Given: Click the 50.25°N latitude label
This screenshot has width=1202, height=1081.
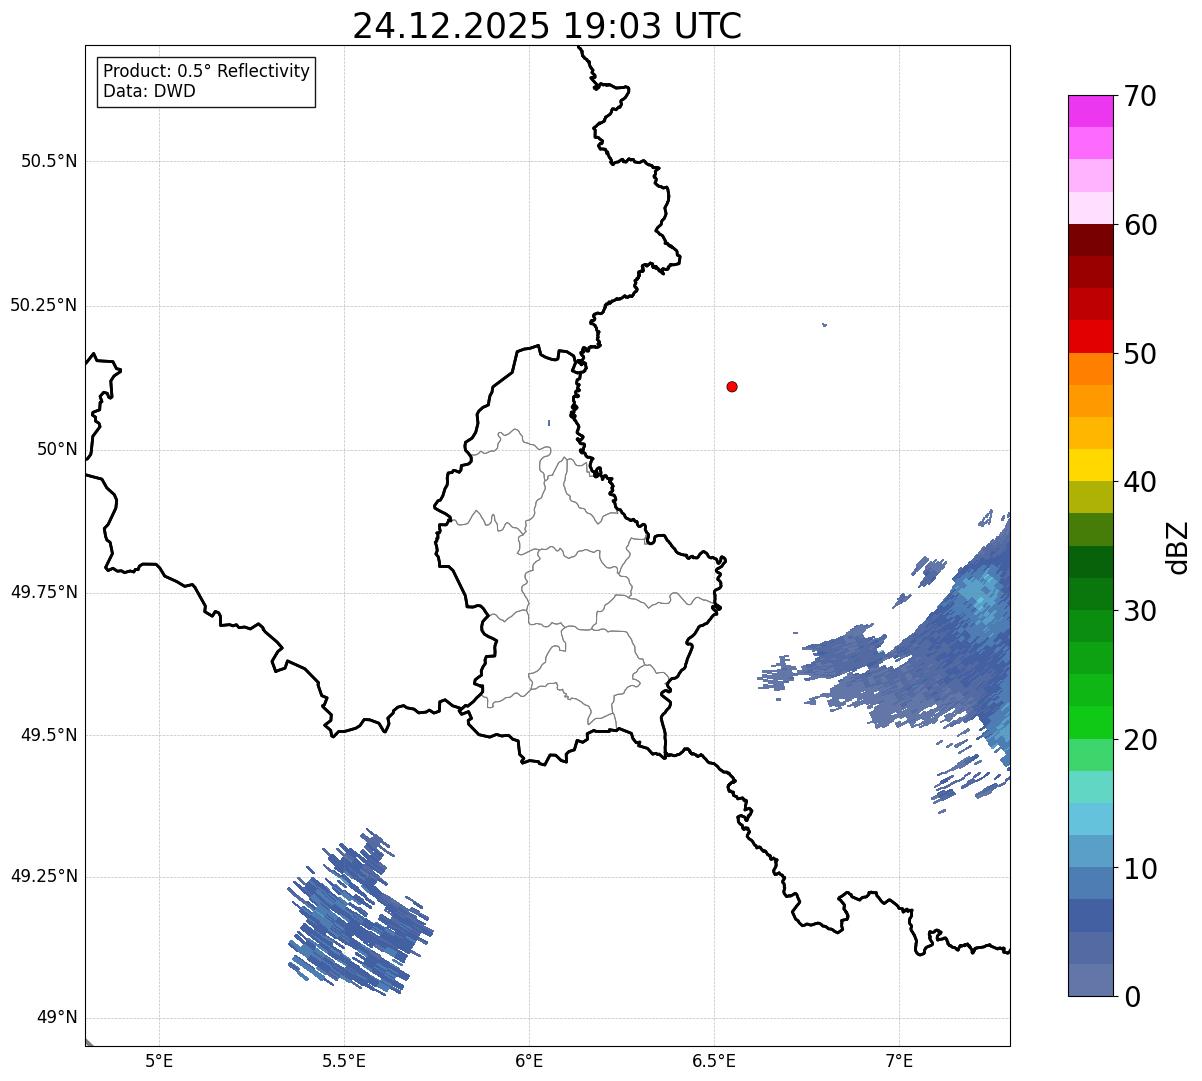Looking at the screenshot, I should coord(44,305).
